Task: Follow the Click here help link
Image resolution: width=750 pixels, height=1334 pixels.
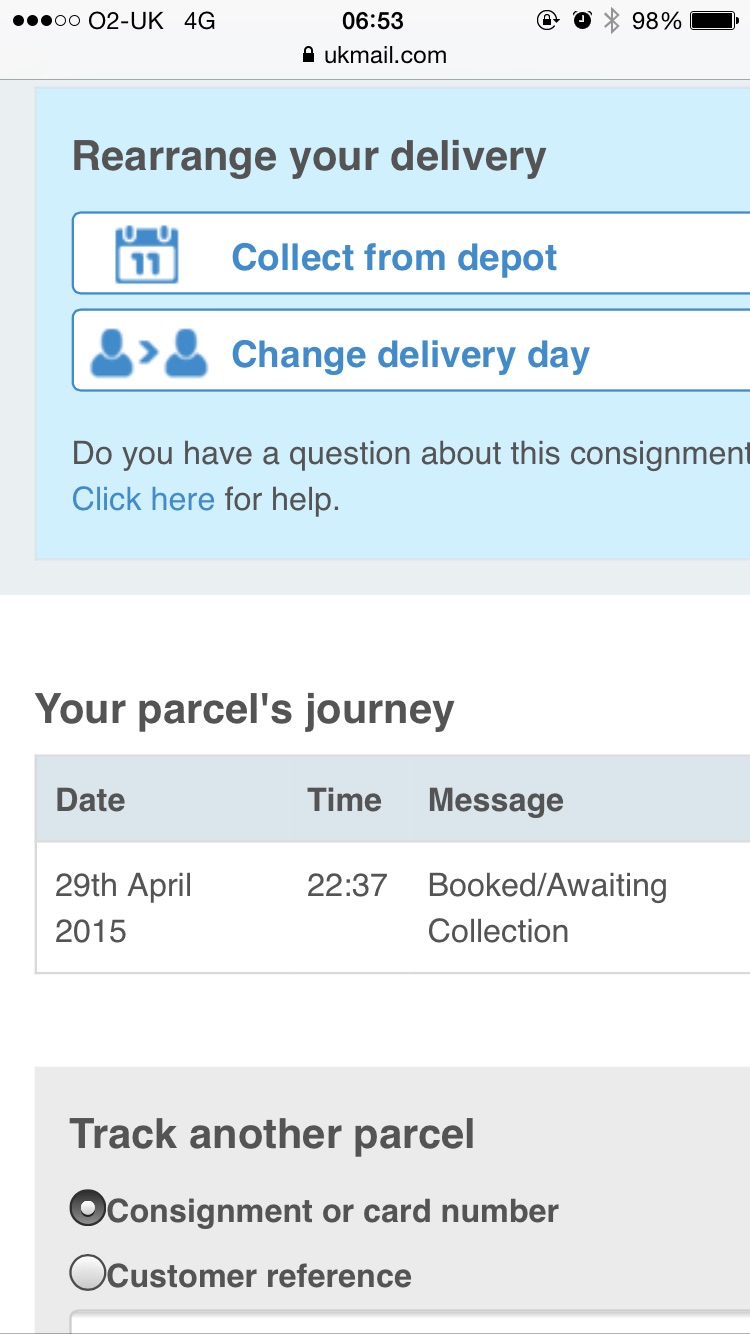Action: tap(143, 499)
